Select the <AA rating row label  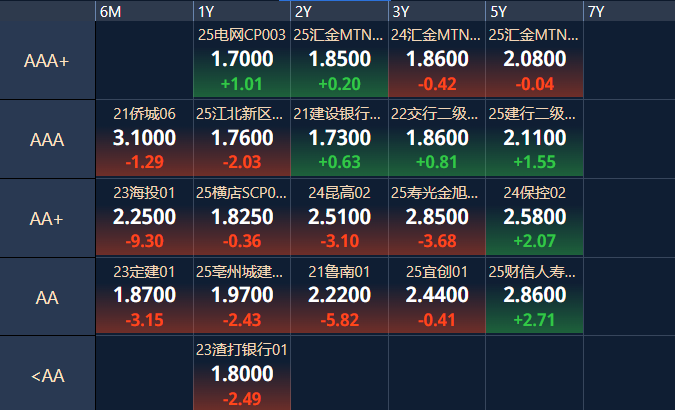click(x=47, y=376)
